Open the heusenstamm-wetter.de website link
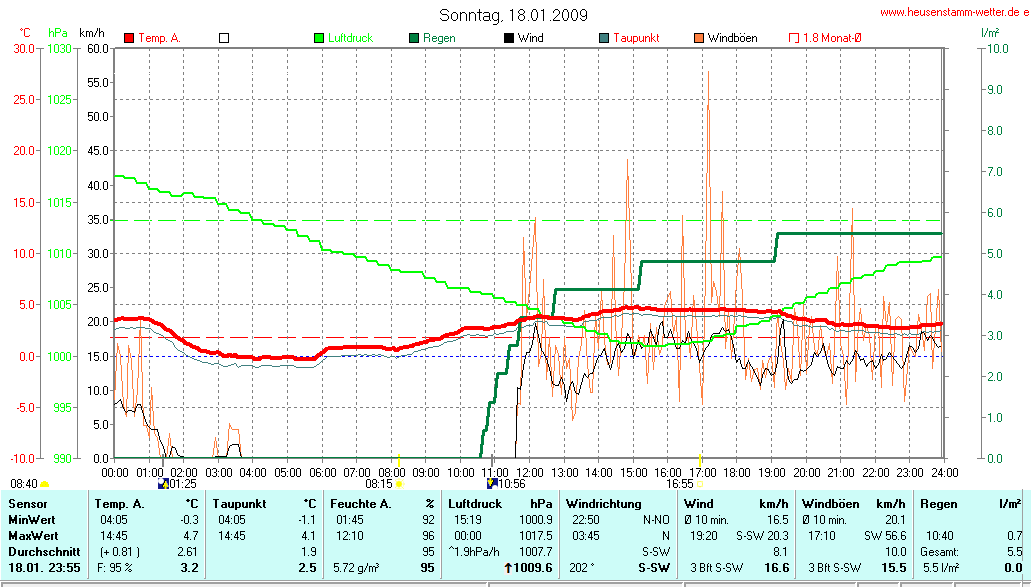This screenshot has height=587, width=1034. click(954, 13)
